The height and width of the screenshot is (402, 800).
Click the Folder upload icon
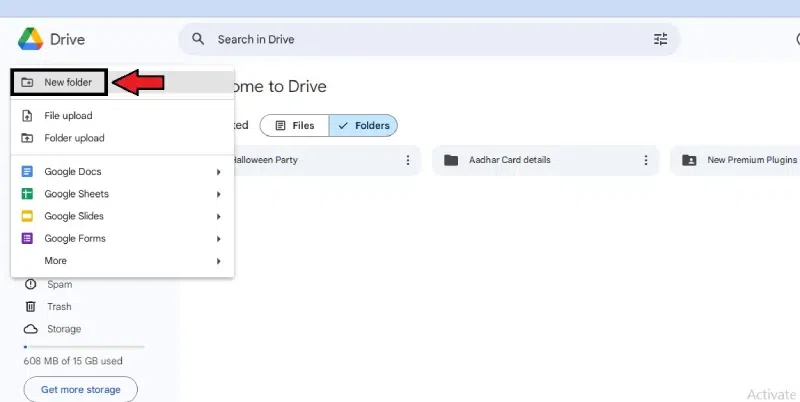27,138
